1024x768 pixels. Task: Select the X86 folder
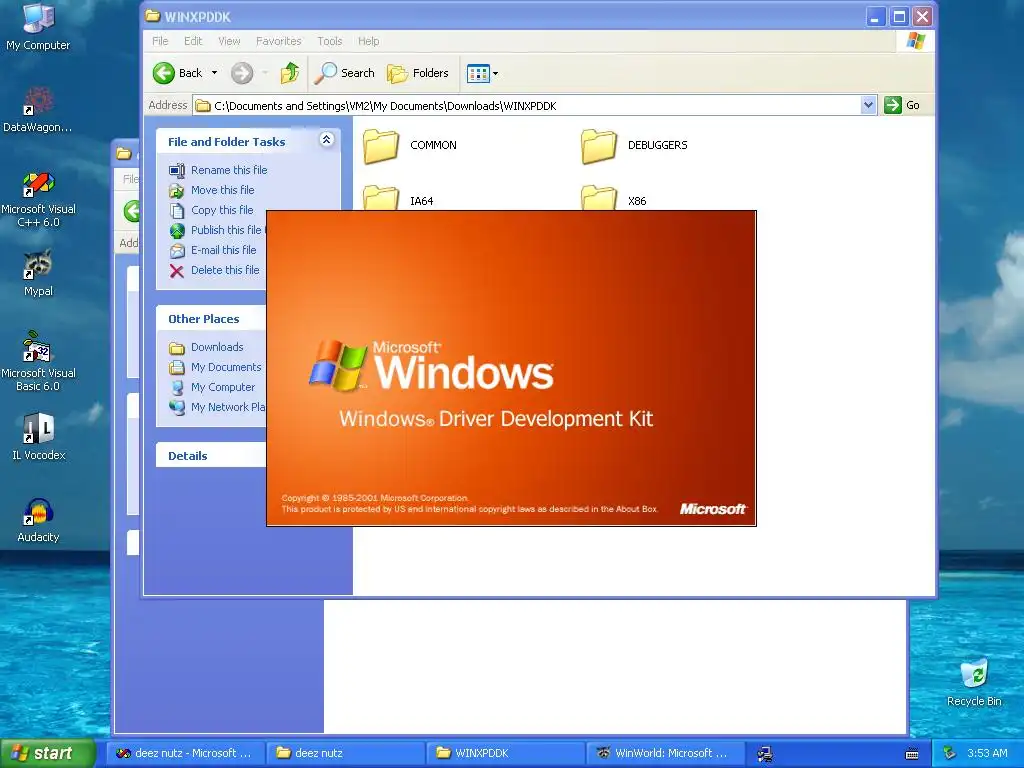pos(614,199)
